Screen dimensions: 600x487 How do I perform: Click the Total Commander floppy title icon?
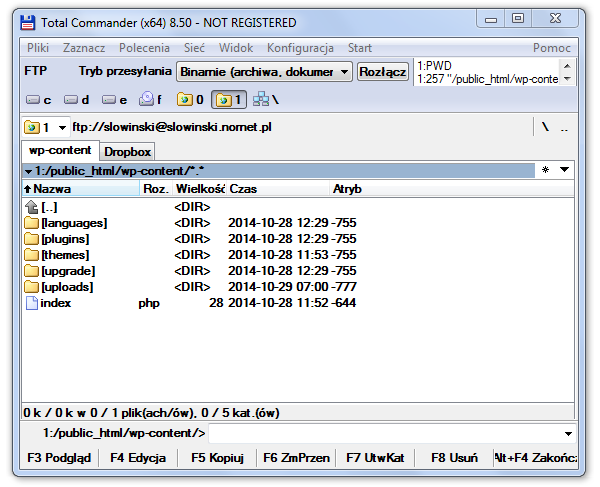click(28, 23)
